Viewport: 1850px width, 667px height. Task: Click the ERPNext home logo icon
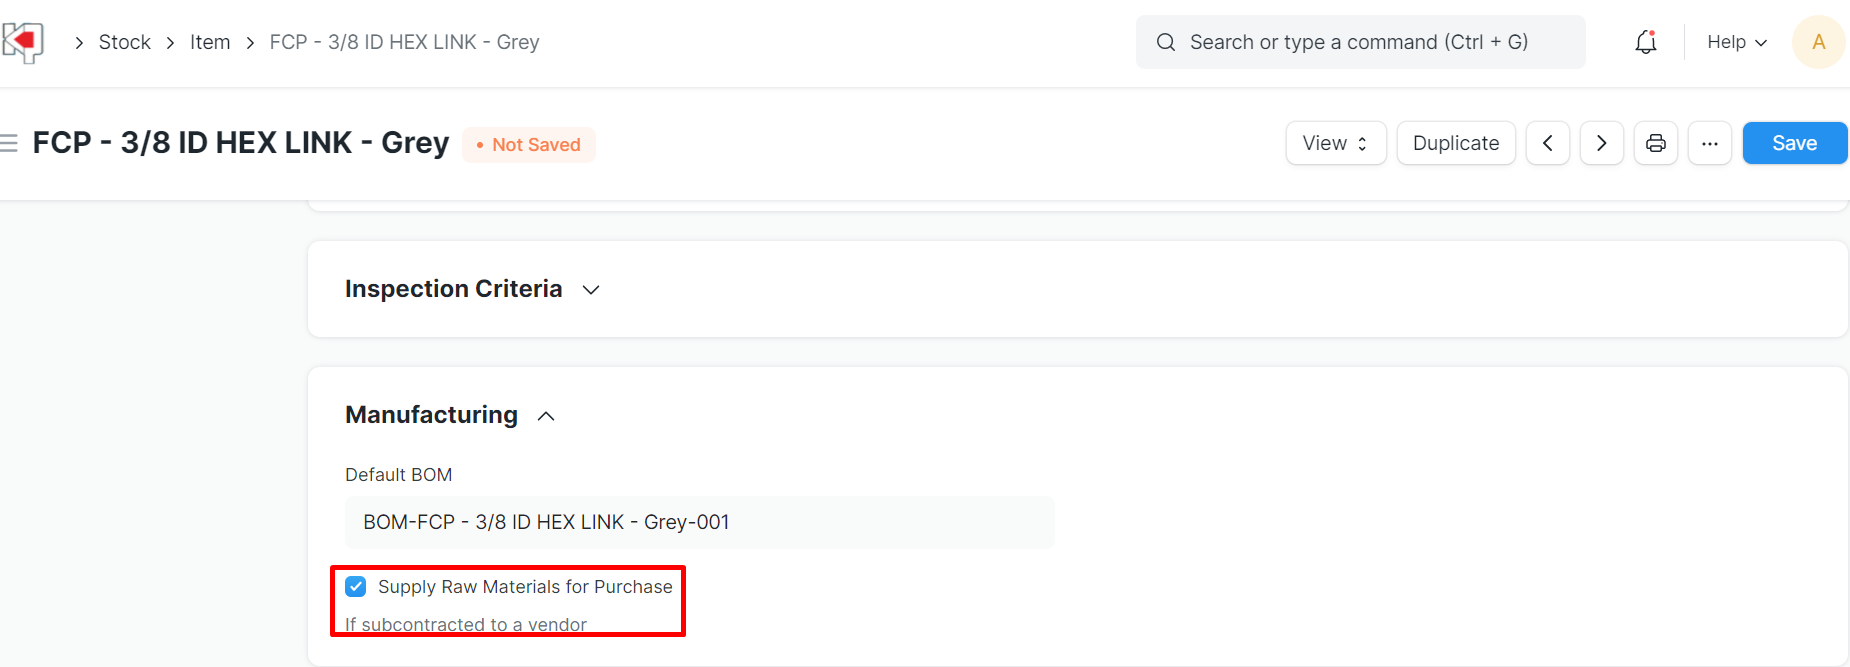click(x=23, y=42)
